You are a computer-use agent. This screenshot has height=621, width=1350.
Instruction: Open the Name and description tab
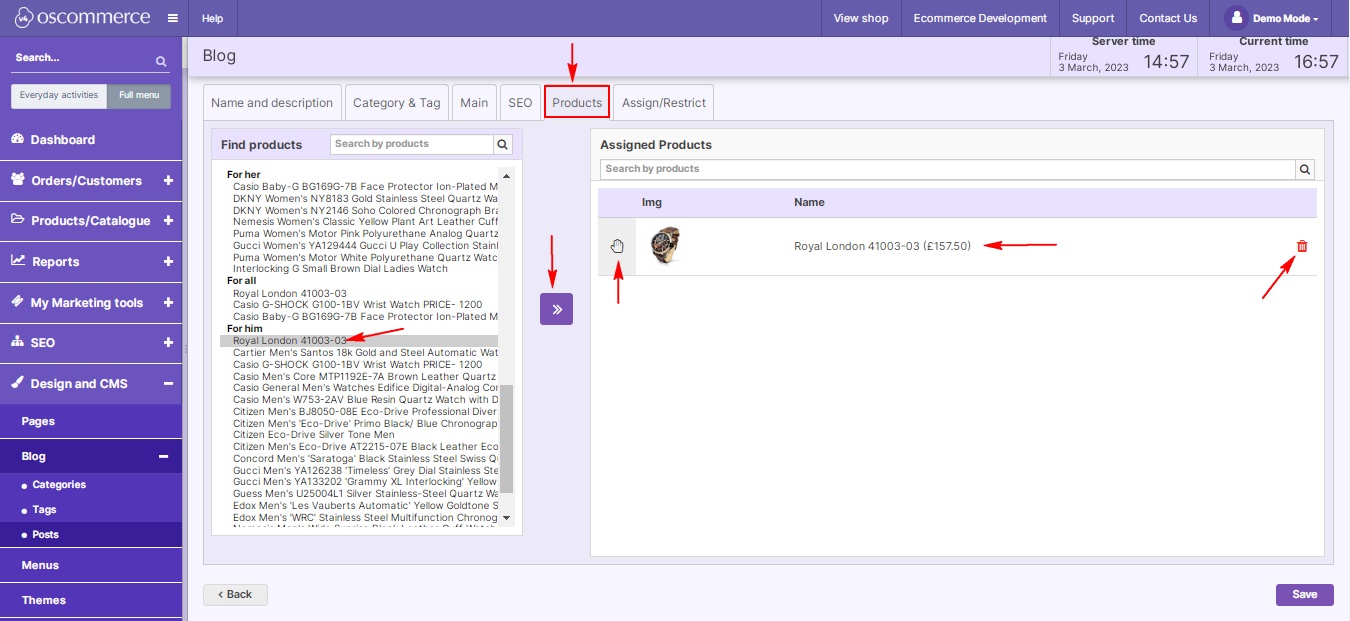272,102
